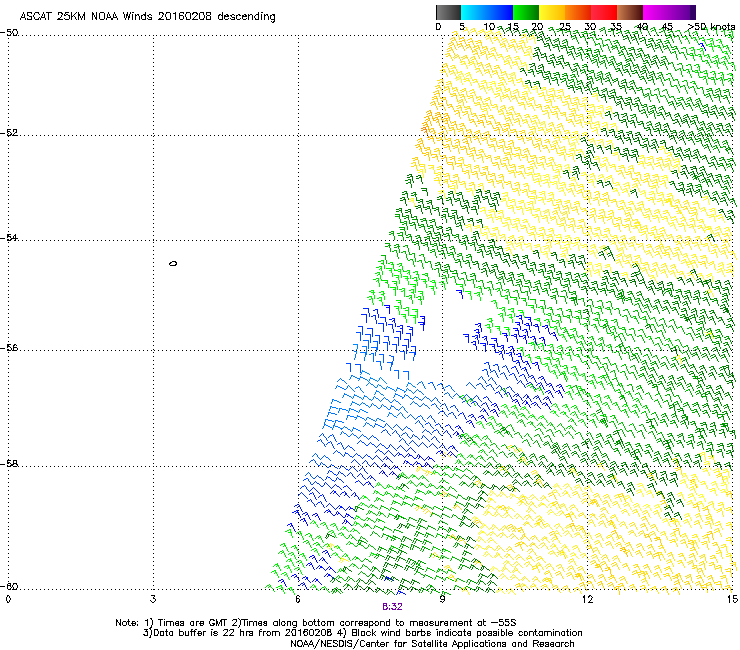The height and width of the screenshot is (650, 740).
Task: Click the '15' longitude label on bottom axis
Action: 732,599
